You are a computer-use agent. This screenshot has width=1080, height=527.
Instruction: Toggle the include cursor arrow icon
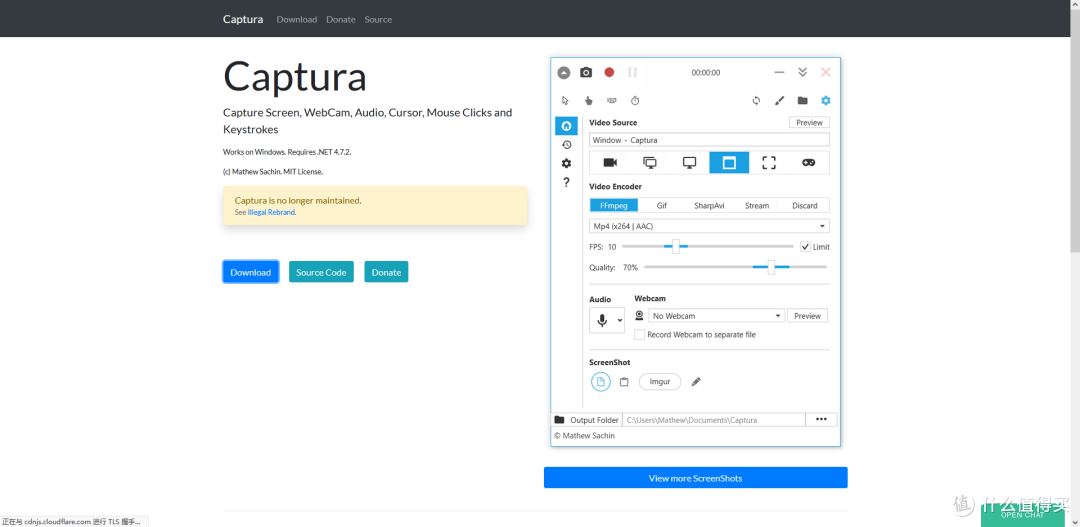(x=565, y=101)
